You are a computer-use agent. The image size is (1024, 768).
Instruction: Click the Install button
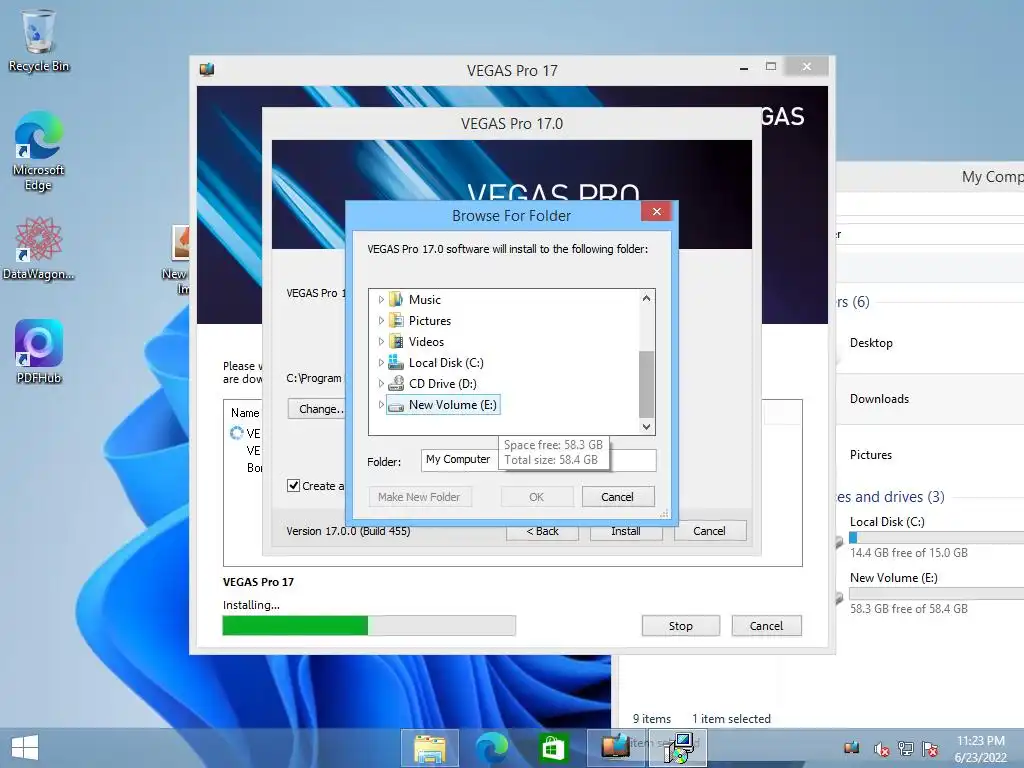[626, 531]
